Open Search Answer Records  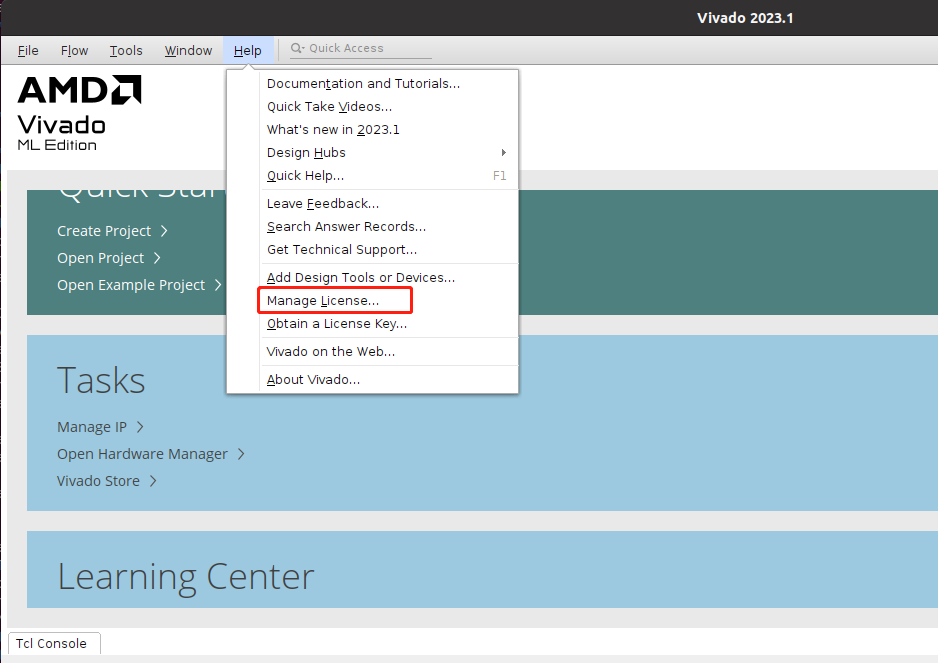coord(346,226)
